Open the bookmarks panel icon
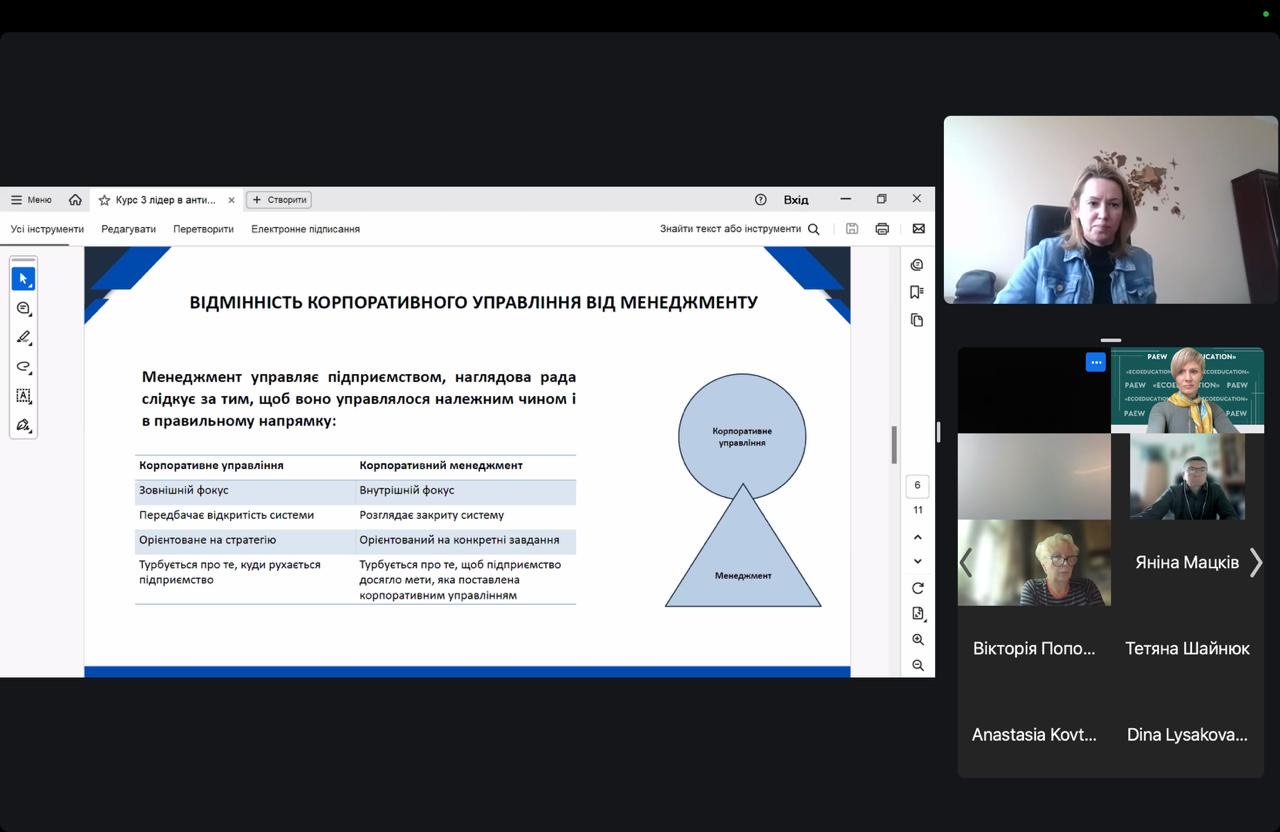Viewport: 1280px width, 832px height. click(917, 292)
